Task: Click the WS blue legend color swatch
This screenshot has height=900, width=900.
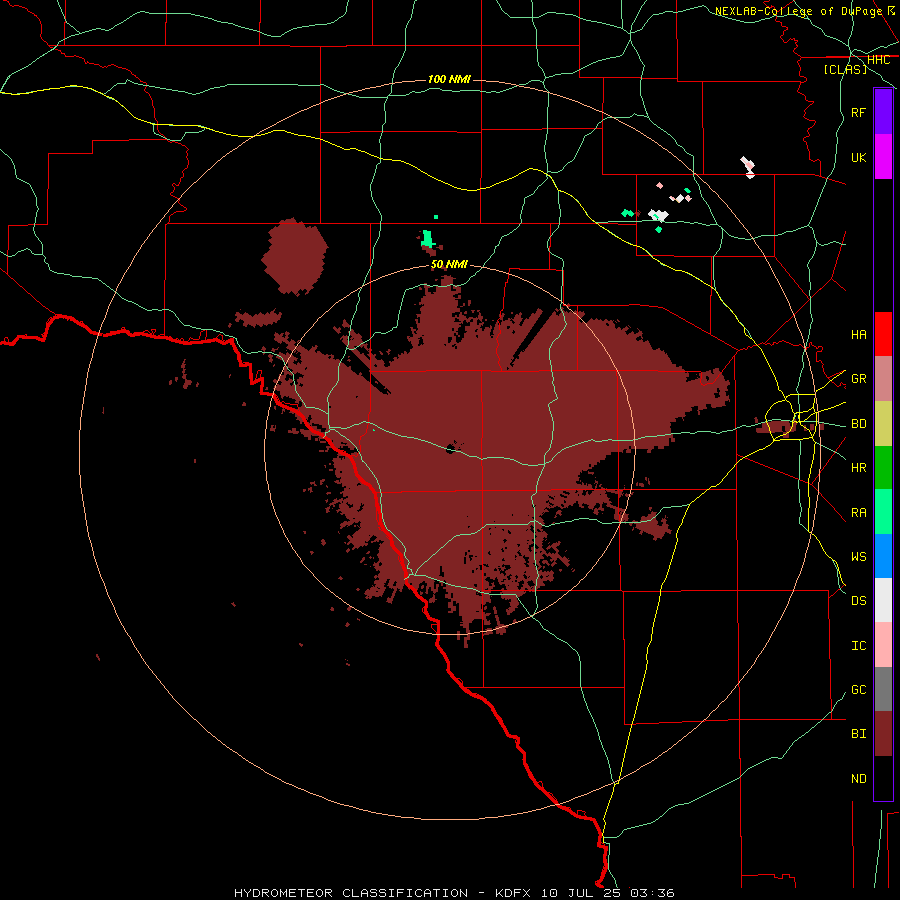Action: pos(883,556)
